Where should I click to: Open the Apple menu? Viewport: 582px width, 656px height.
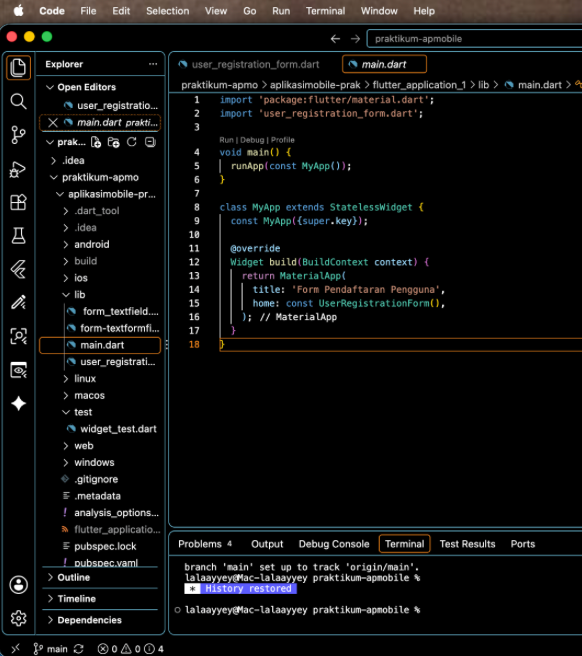[18, 11]
